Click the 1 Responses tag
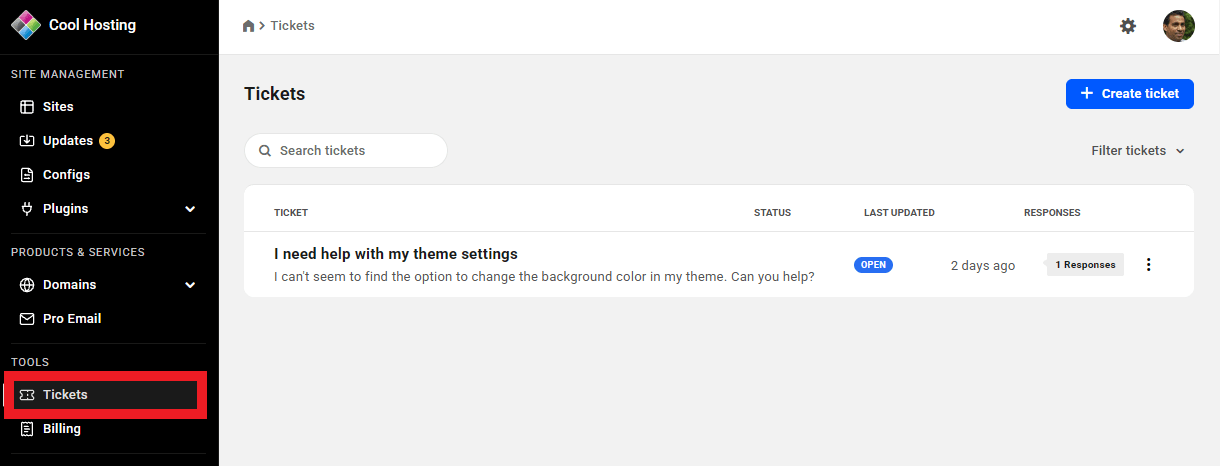The height and width of the screenshot is (466, 1220). (1086, 265)
